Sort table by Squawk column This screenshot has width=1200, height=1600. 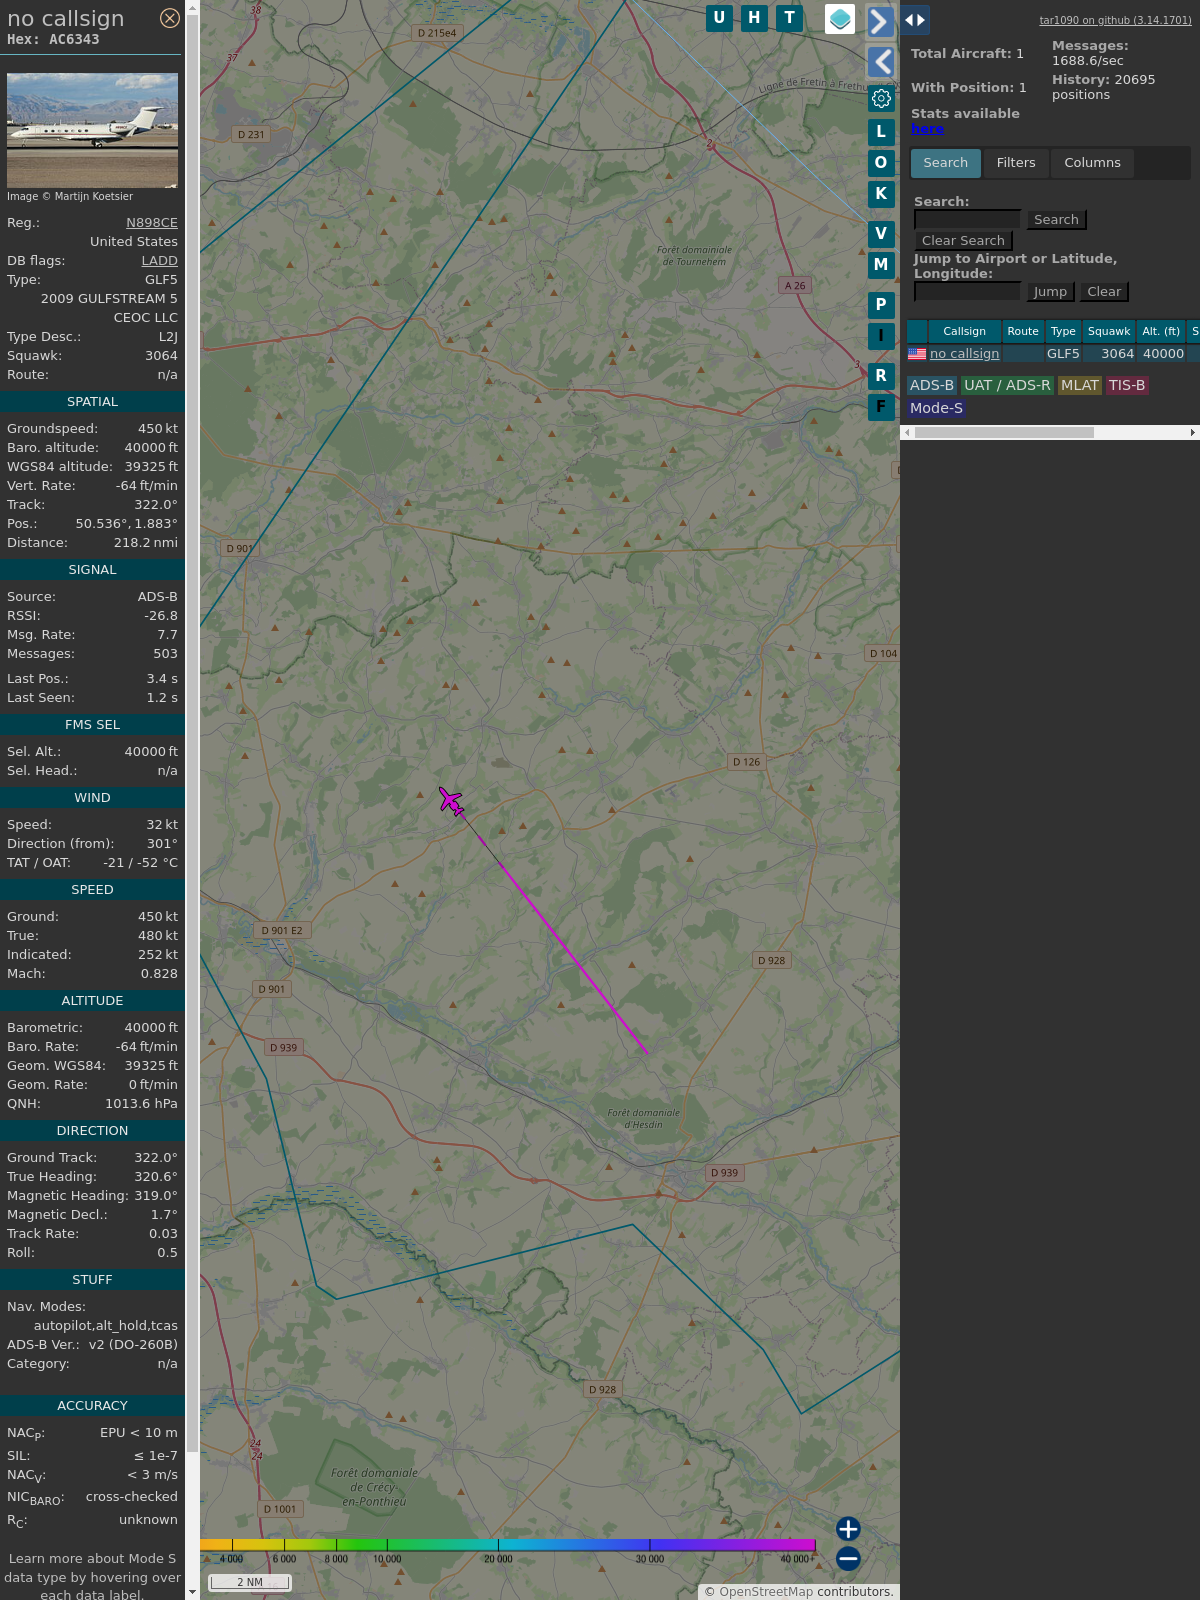click(1109, 332)
